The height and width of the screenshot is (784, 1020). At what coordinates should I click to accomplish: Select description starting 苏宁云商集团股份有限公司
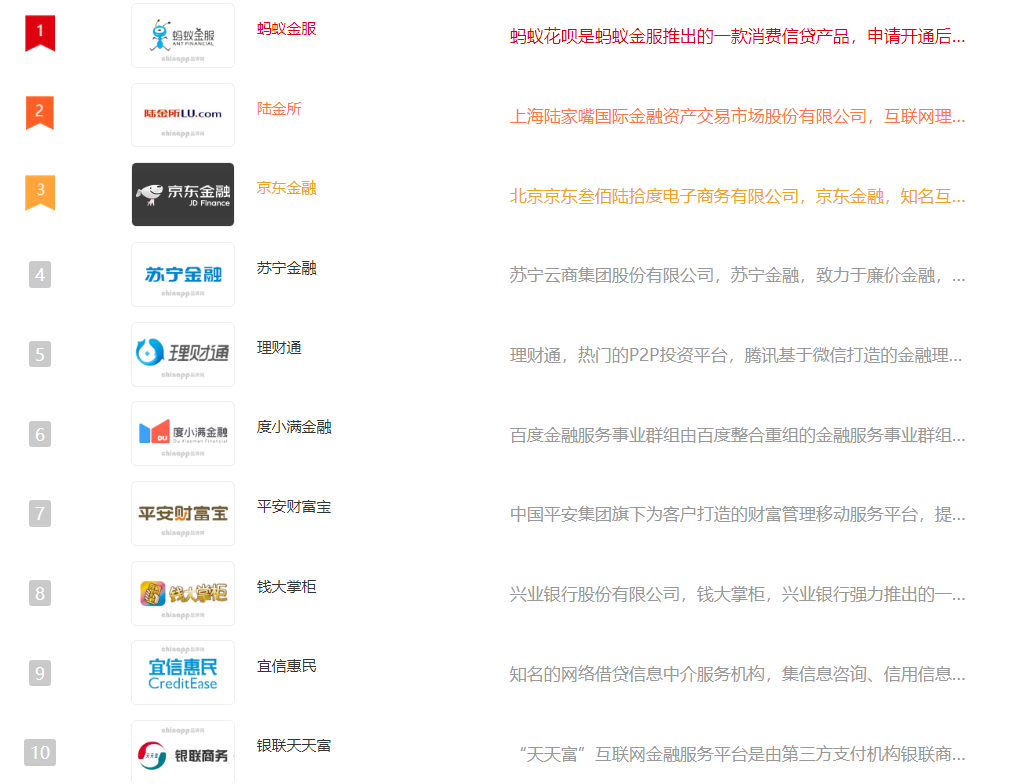737,276
